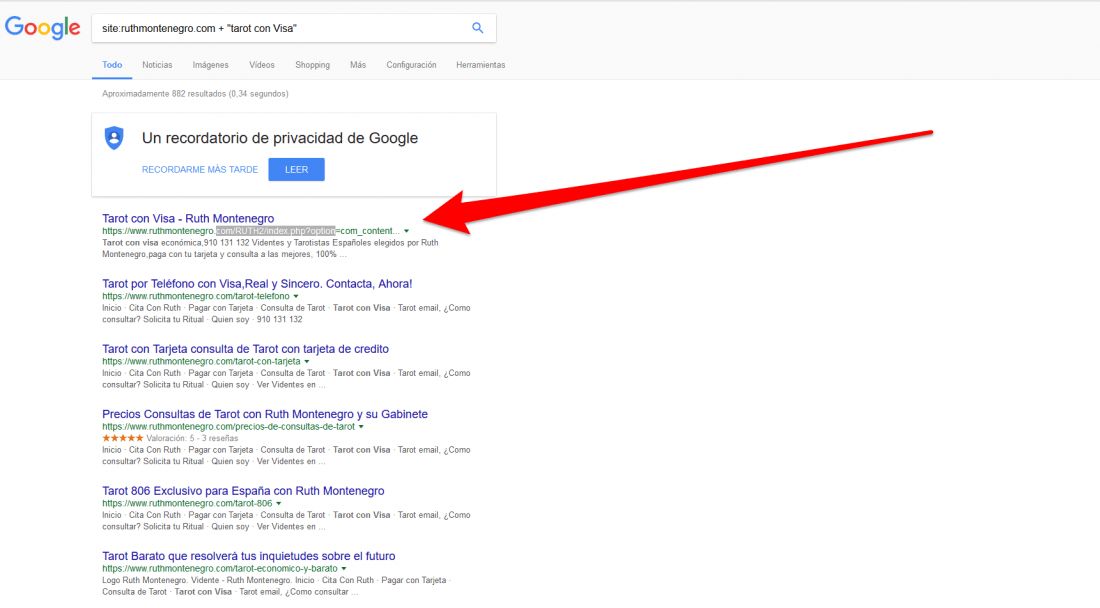Open the Más menu
Viewport: 1100px width, 608px height.
pyautogui.click(x=358, y=65)
